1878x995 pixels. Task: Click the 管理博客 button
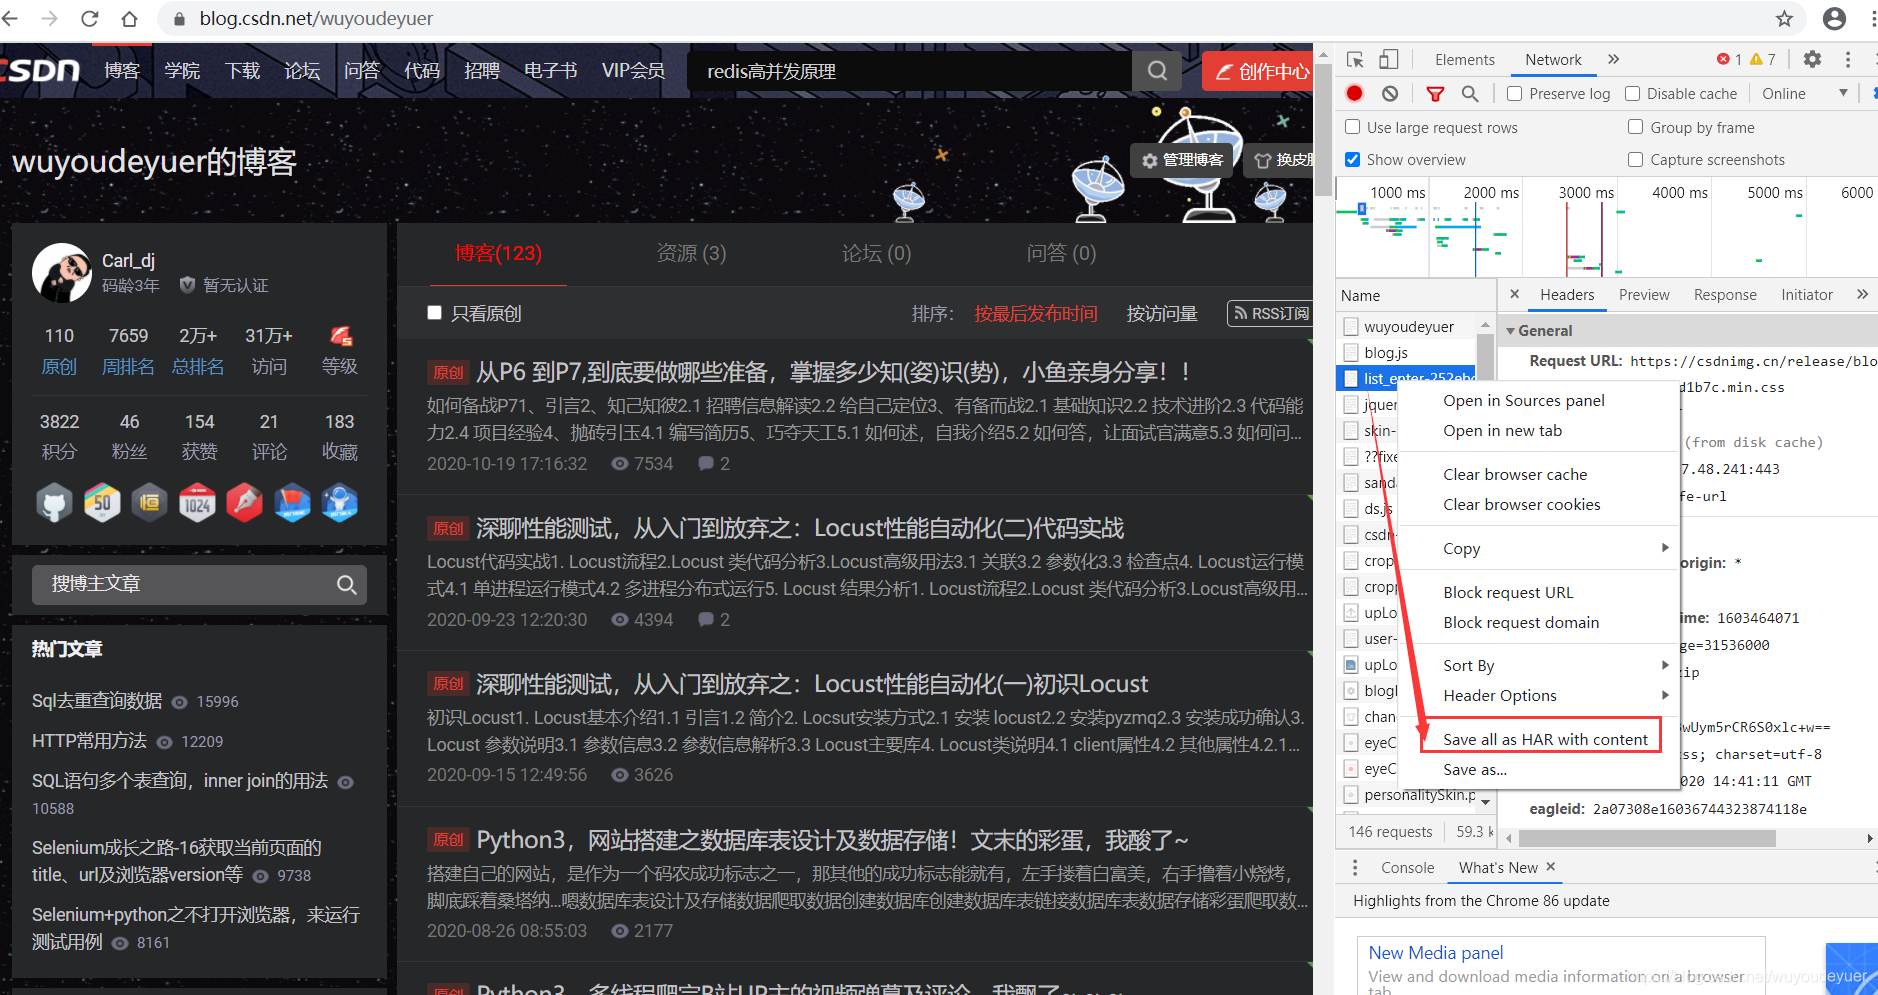[x=1182, y=160]
